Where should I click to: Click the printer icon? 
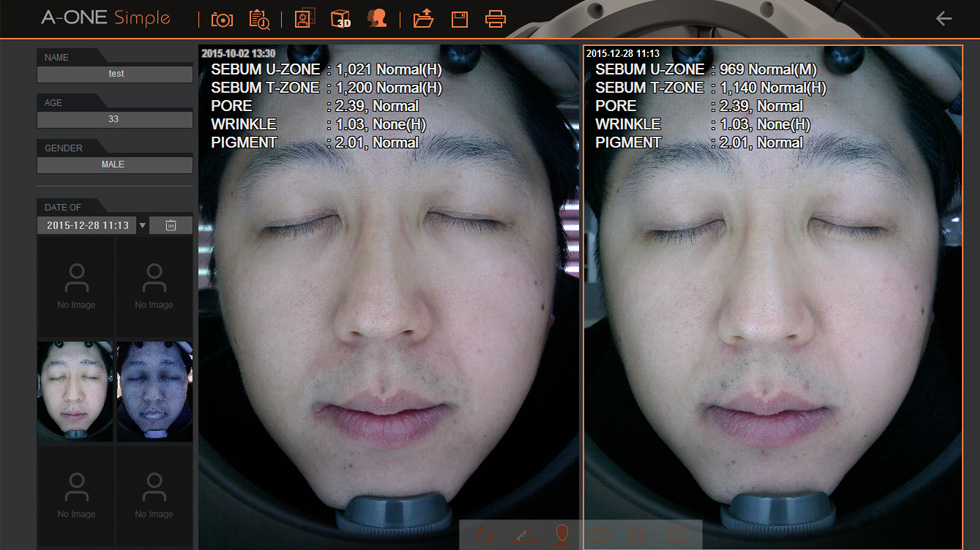[x=496, y=19]
